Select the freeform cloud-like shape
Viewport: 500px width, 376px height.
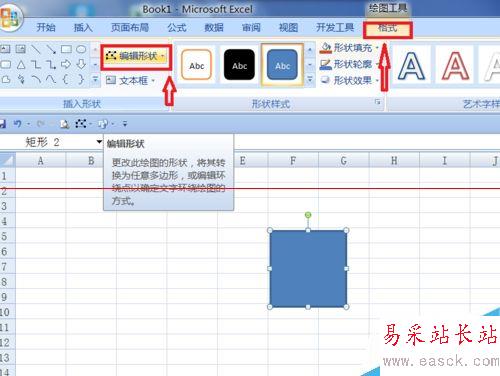pyautogui.click(x=6, y=79)
